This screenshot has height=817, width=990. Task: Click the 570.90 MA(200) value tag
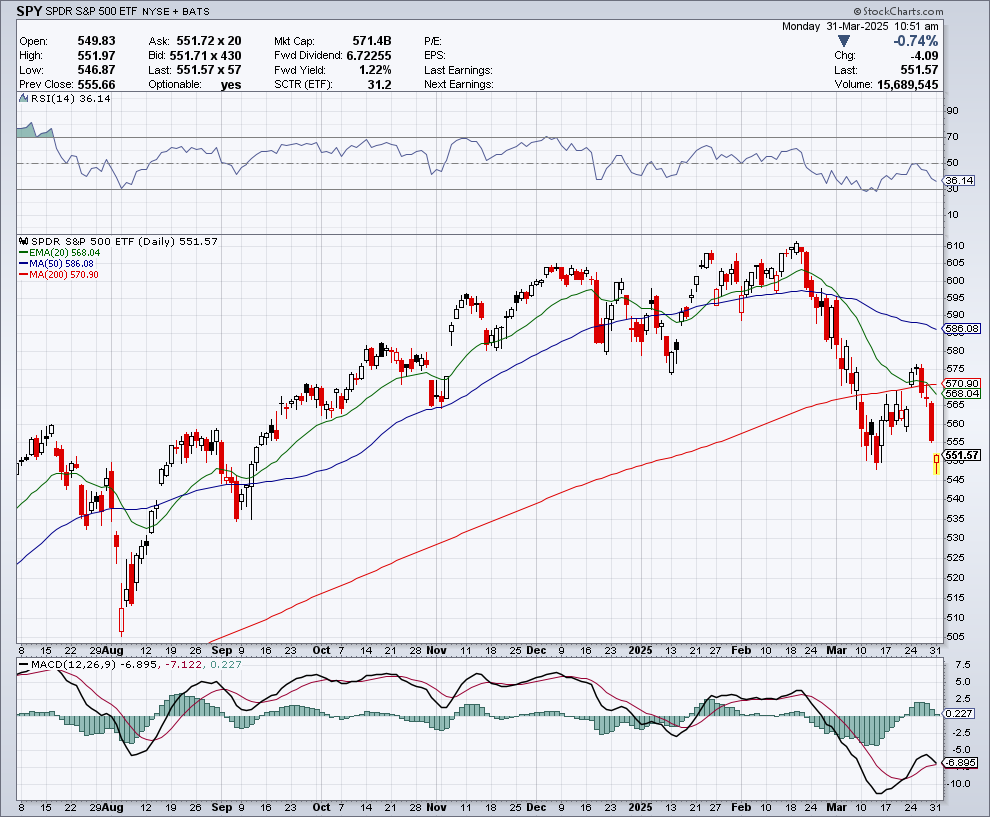(x=960, y=383)
